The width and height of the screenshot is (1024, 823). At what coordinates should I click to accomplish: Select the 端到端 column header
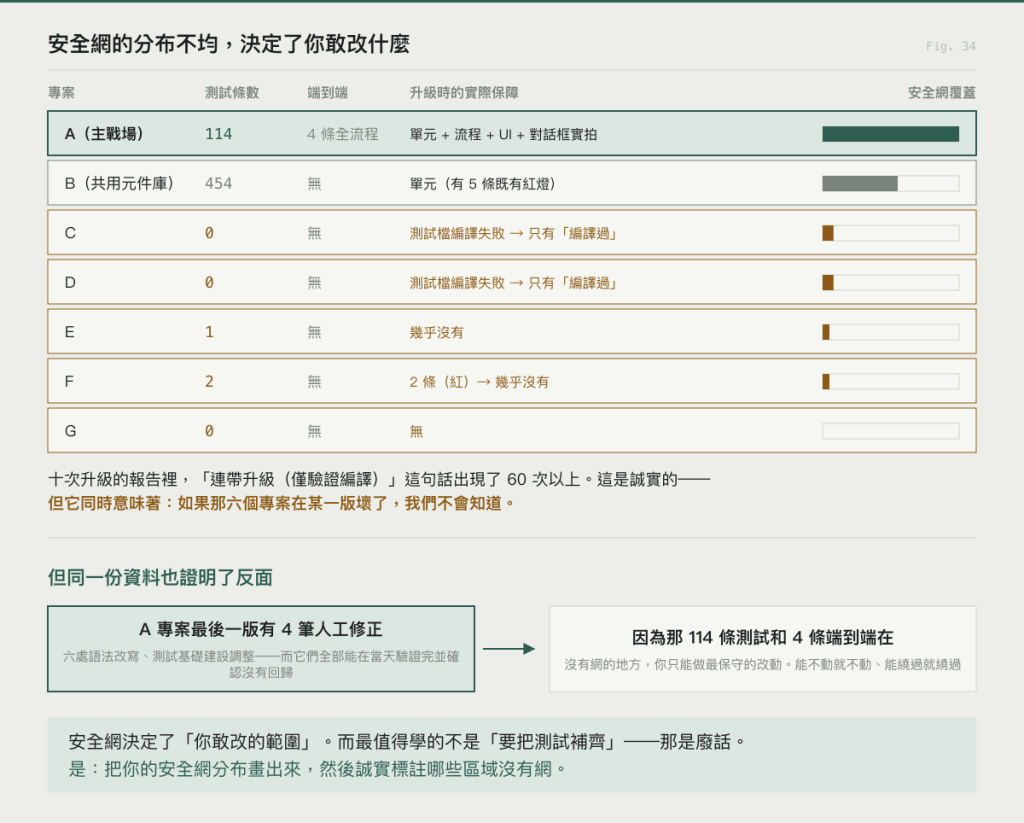tap(327, 93)
